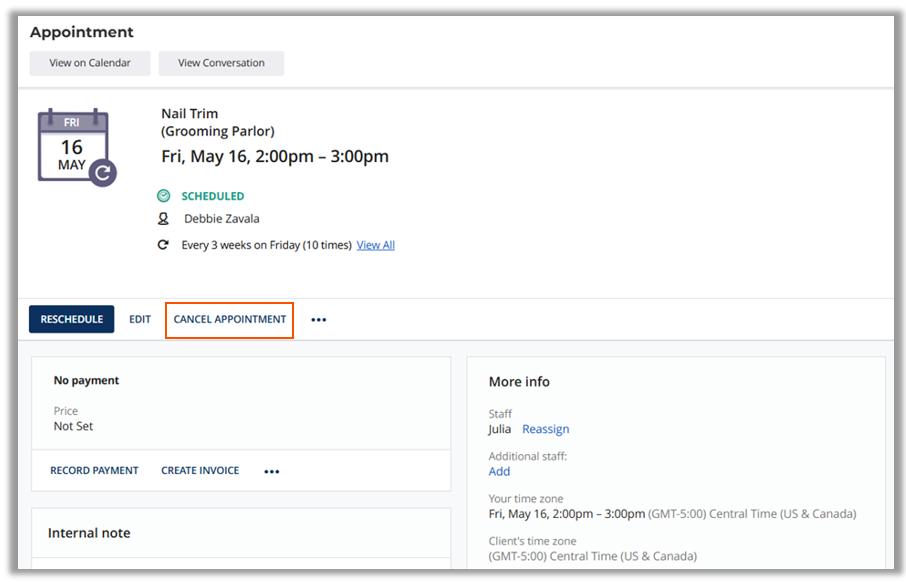Image resolution: width=906 pixels, height=582 pixels.
Task: Open more payment options beside Create Invoice
Action: (272, 472)
